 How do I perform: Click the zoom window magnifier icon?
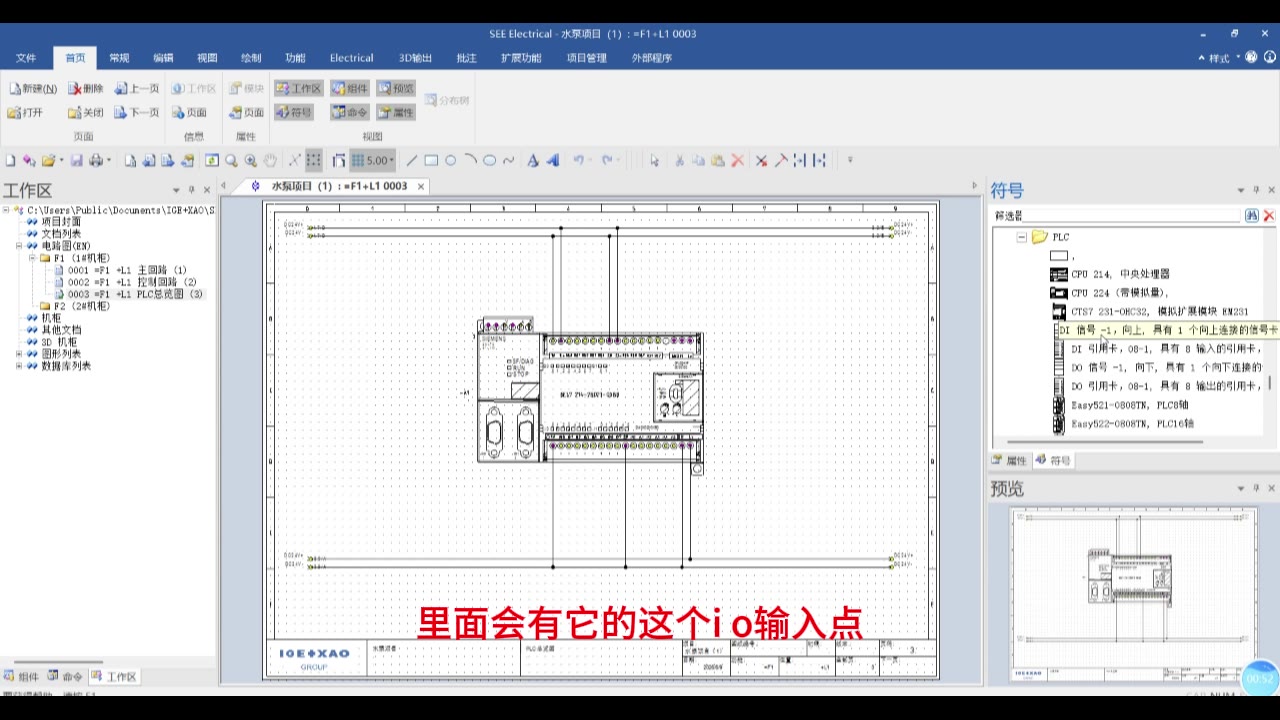coord(231,160)
